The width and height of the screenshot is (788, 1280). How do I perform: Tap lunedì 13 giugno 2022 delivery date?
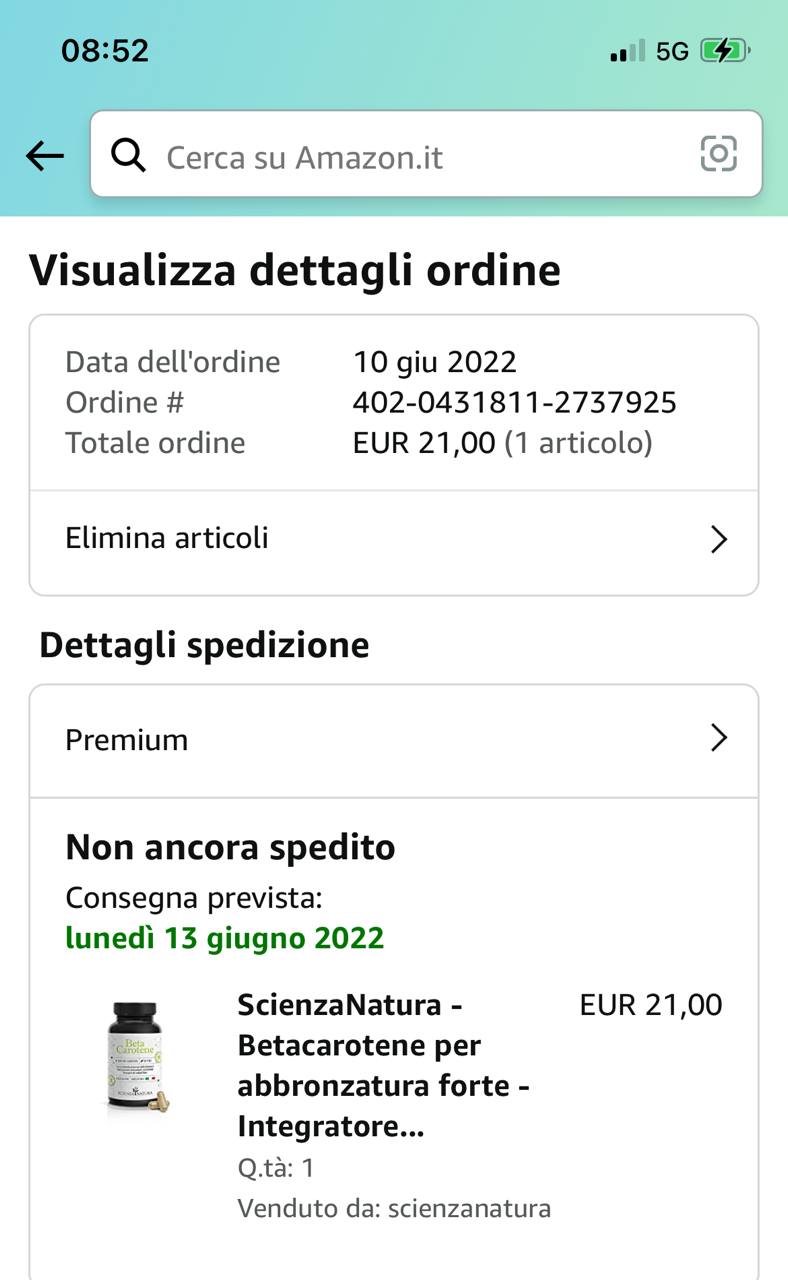click(224, 938)
